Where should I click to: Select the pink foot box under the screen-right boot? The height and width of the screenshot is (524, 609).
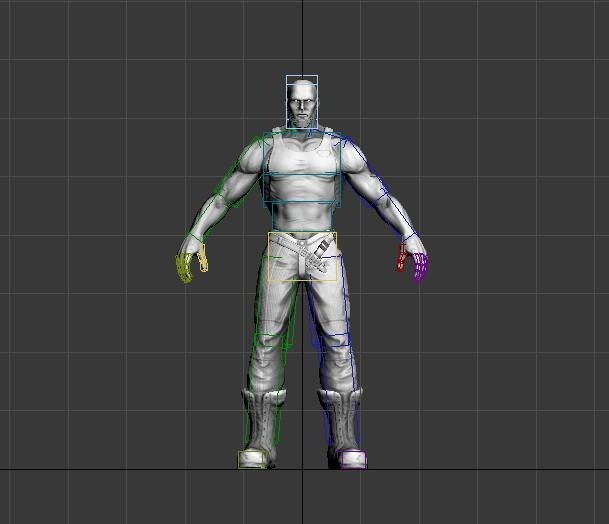pyautogui.click(x=352, y=460)
